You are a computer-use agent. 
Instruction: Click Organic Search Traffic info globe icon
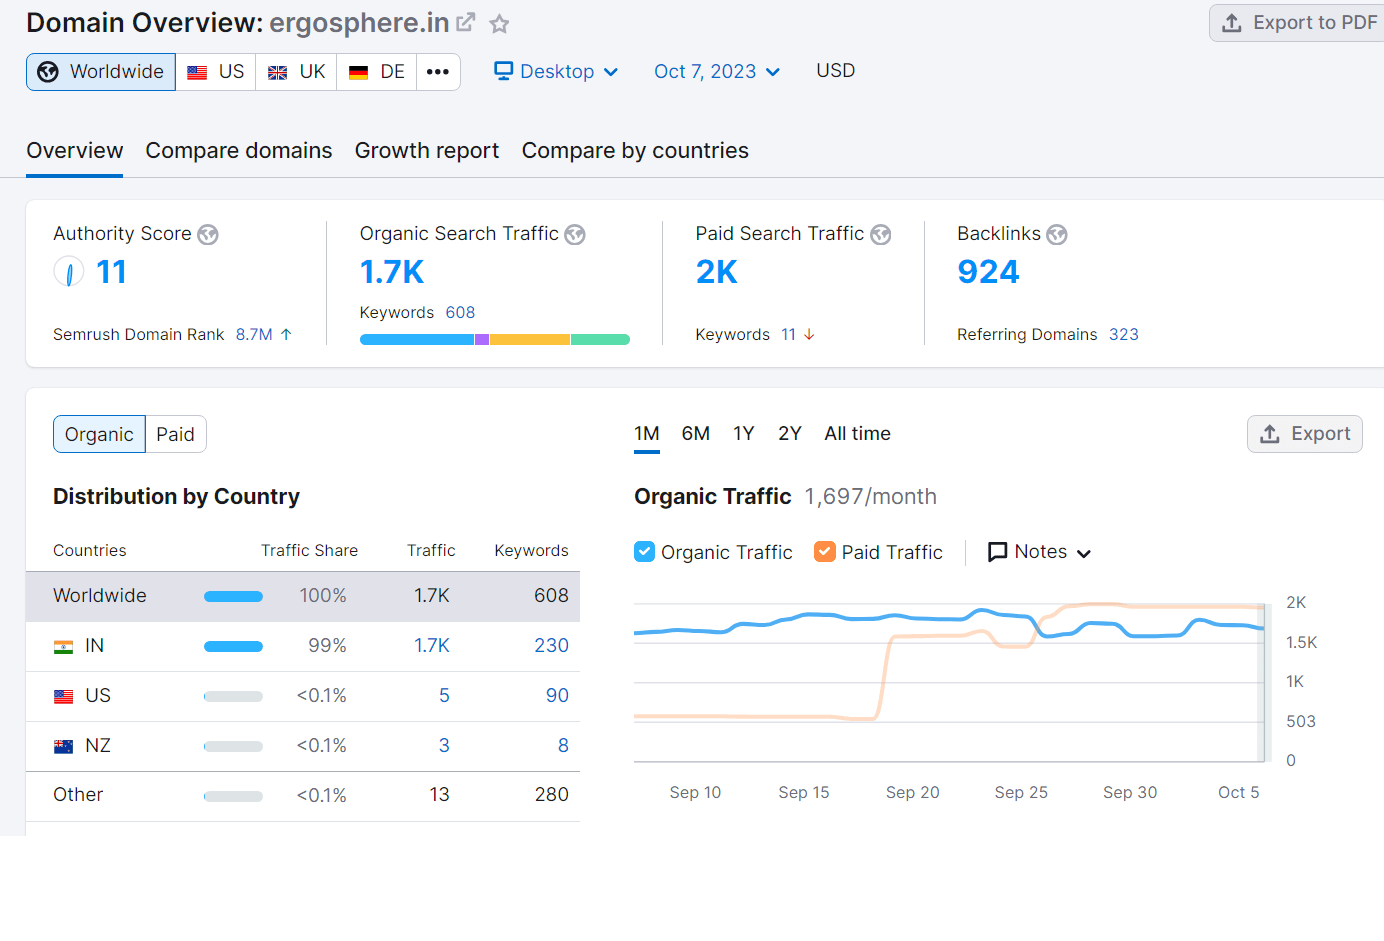click(575, 234)
